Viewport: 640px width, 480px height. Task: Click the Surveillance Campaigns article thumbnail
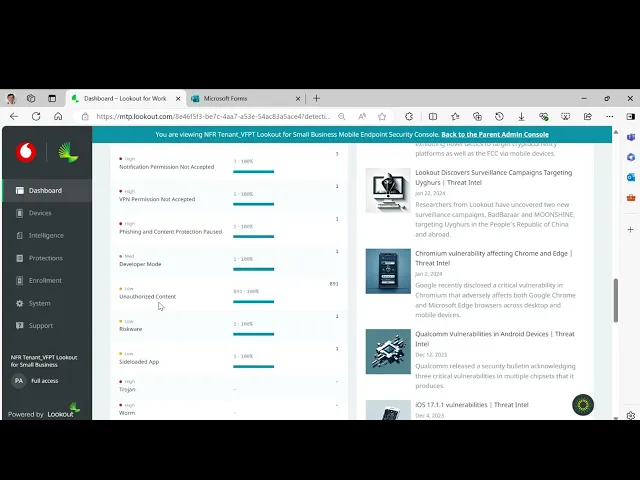tap(388, 190)
